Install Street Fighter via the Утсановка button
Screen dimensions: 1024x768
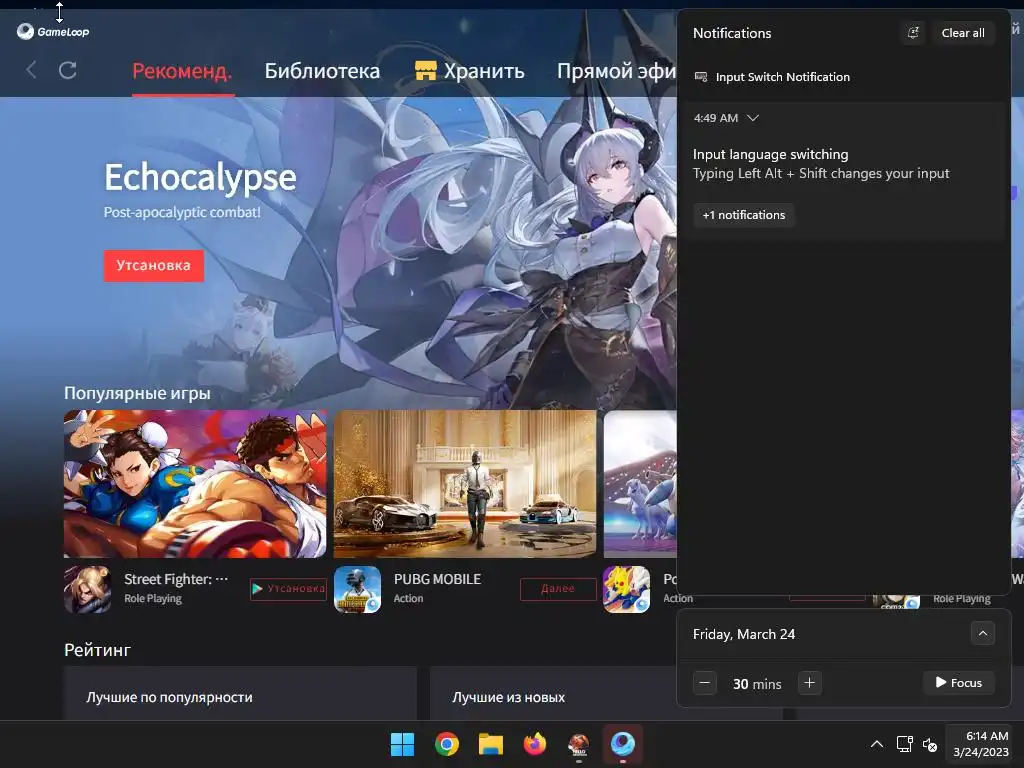tap(288, 589)
